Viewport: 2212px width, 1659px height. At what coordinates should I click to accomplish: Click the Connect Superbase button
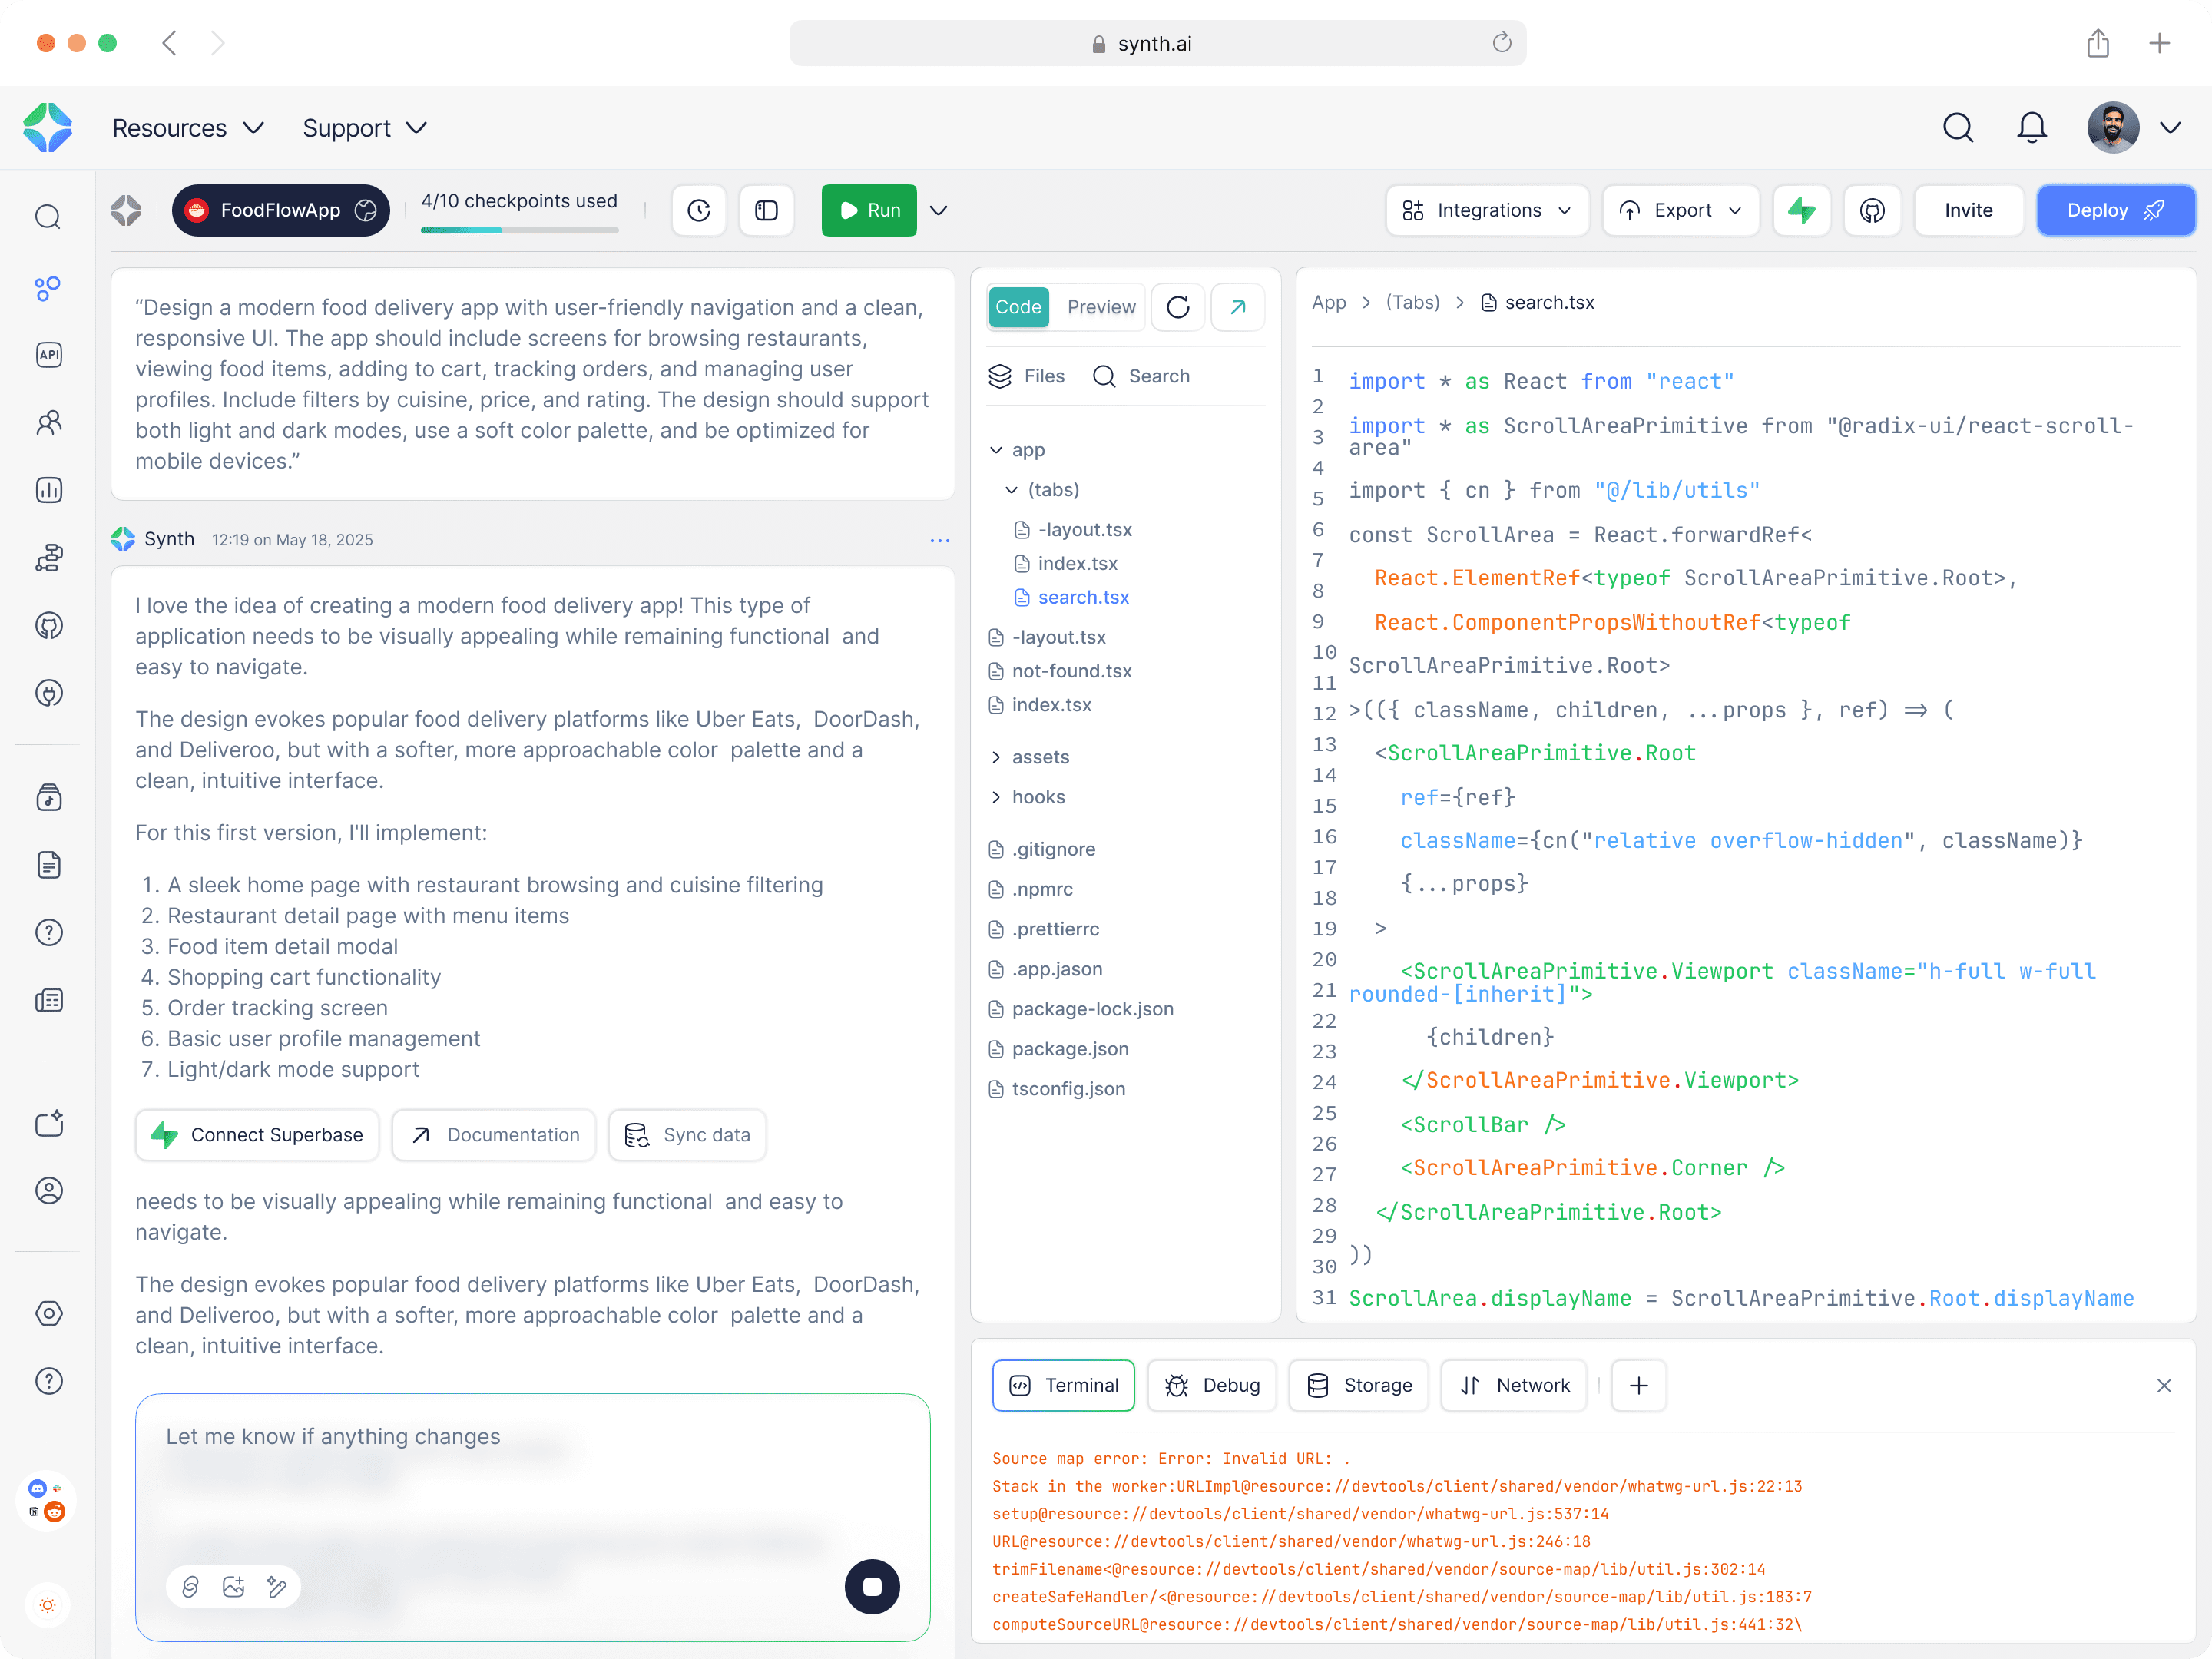pos(257,1135)
